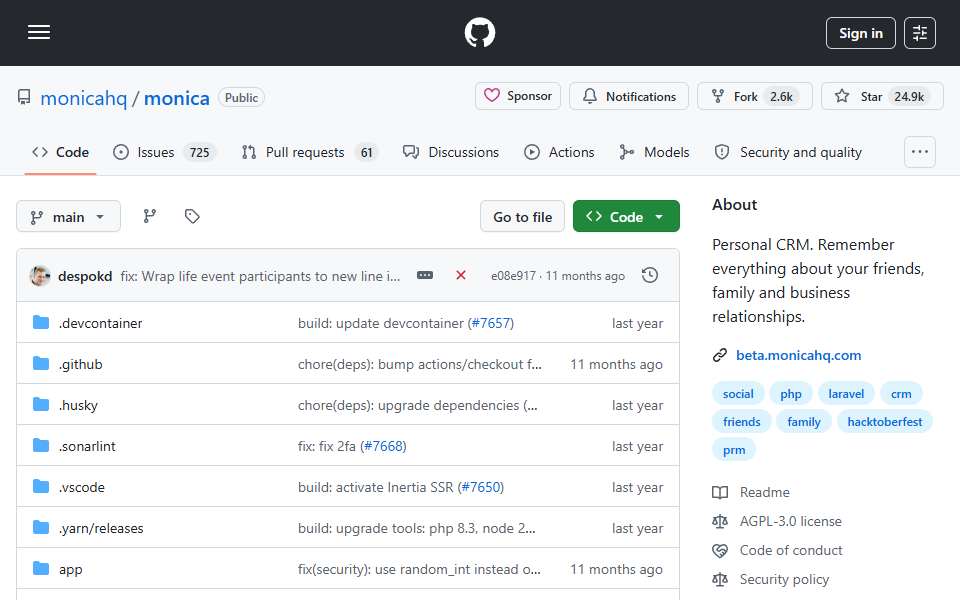960x600 pixels.
Task: Open the Models tab
Action: (654, 152)
